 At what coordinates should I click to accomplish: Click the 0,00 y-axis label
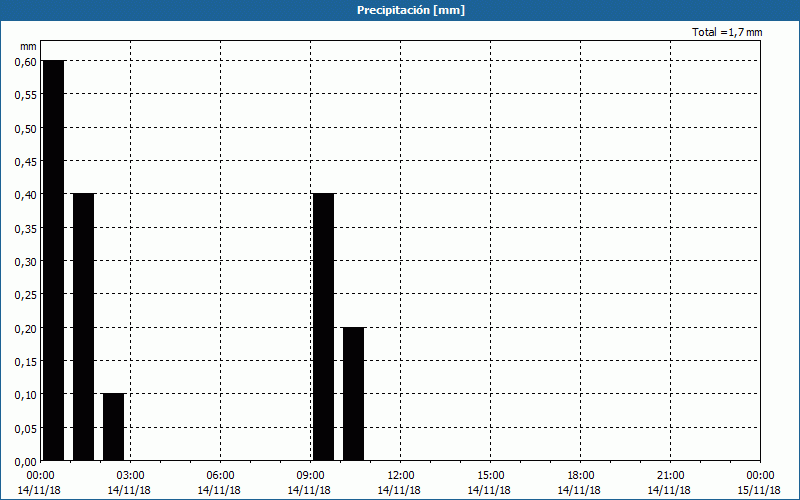point(26,462)
